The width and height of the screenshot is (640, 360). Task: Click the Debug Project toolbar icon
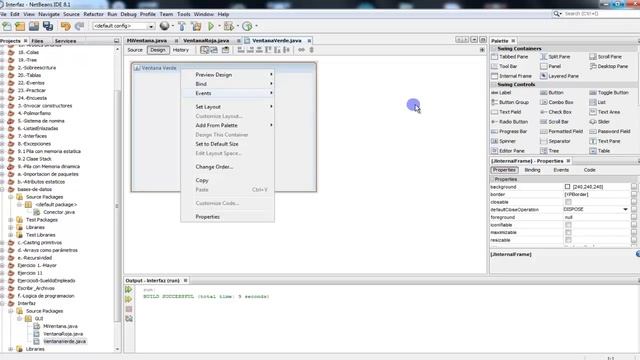click(229, 26)
